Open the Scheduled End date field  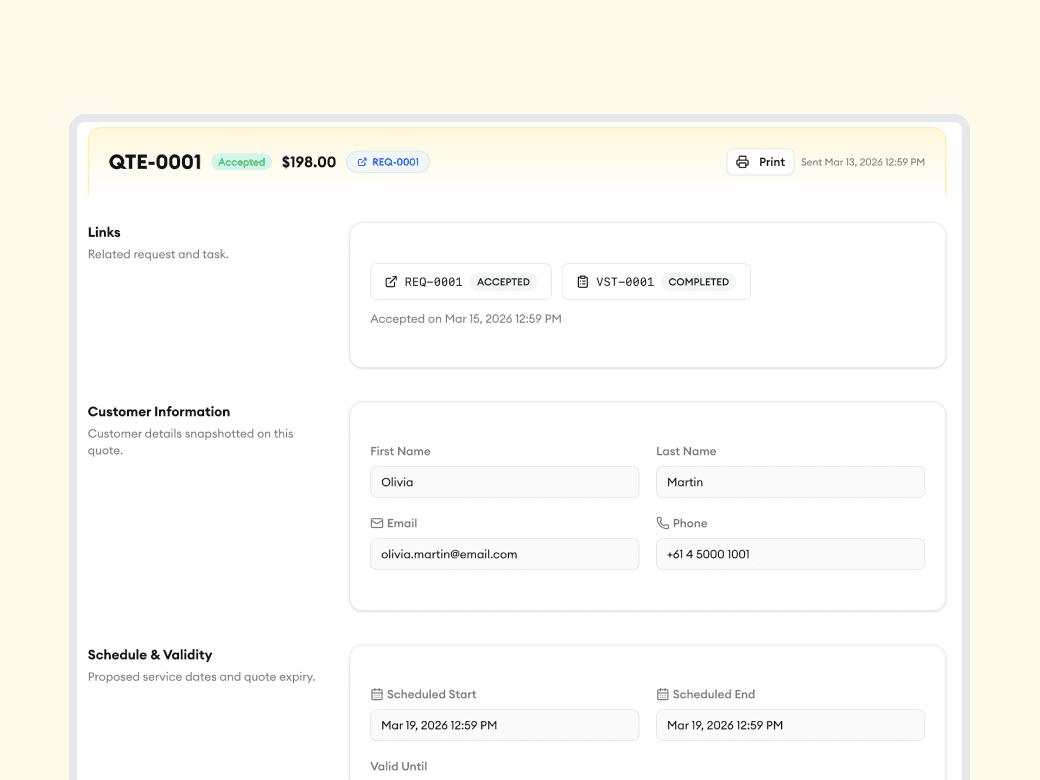click(790, 725)
